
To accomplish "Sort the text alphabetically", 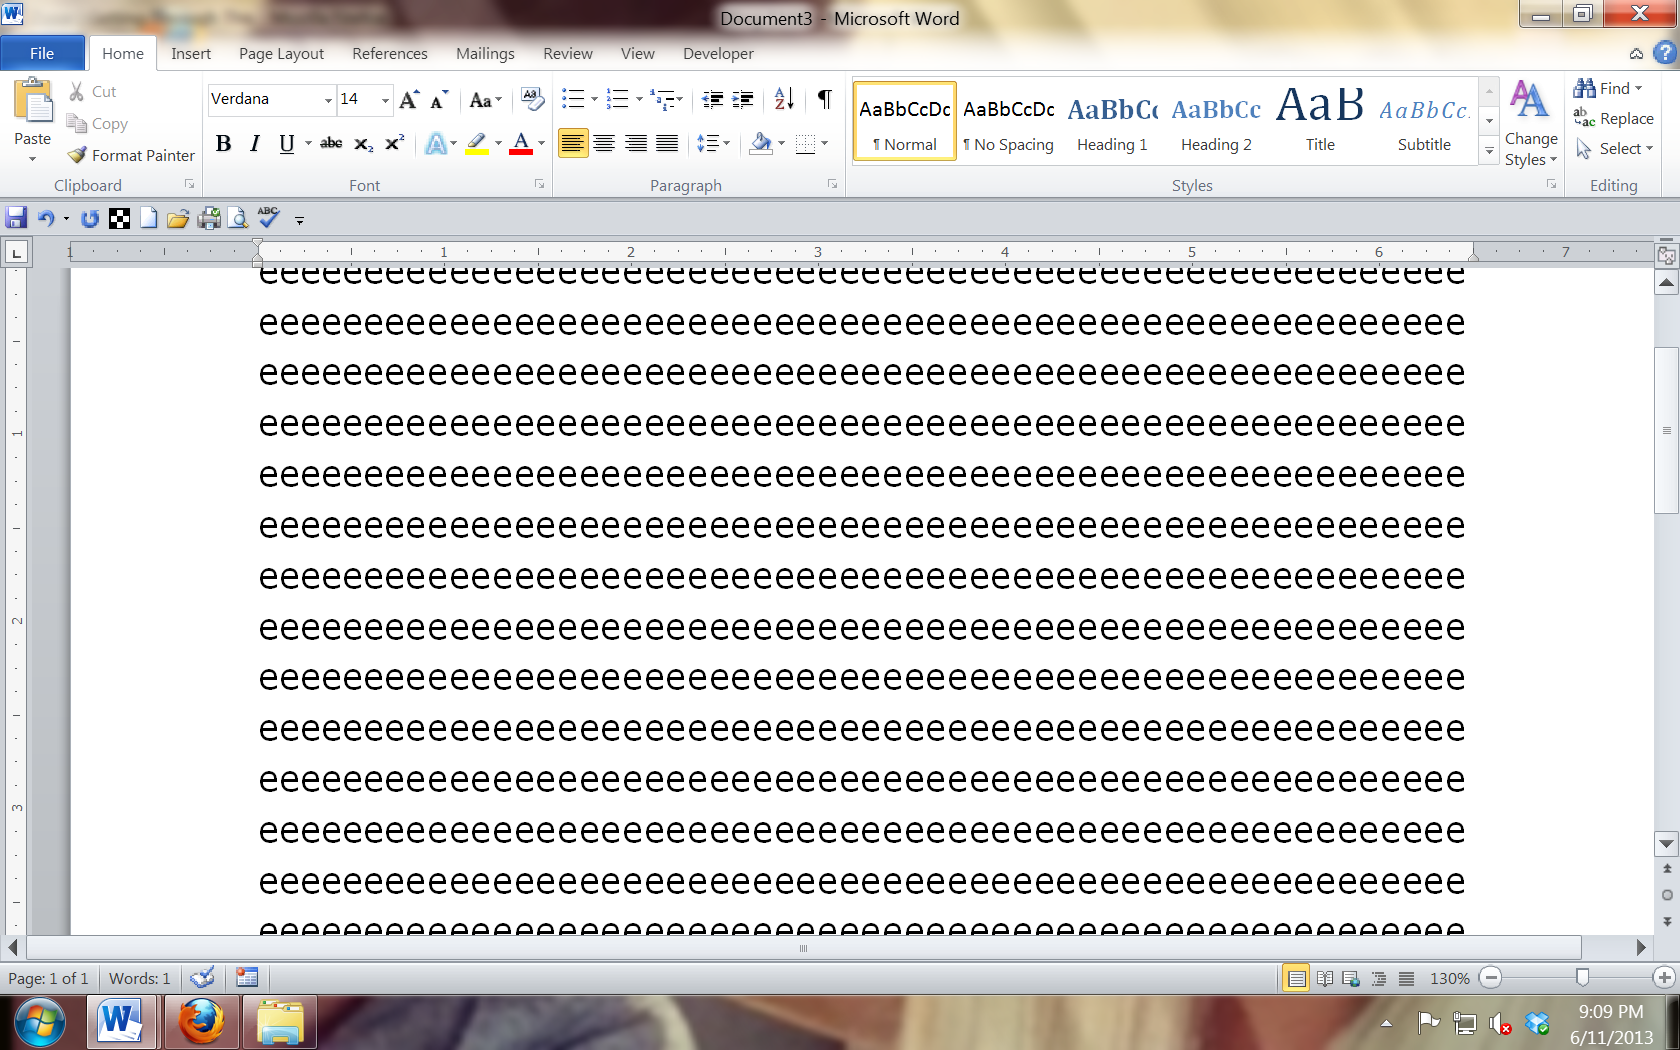I will pos(784,99).
